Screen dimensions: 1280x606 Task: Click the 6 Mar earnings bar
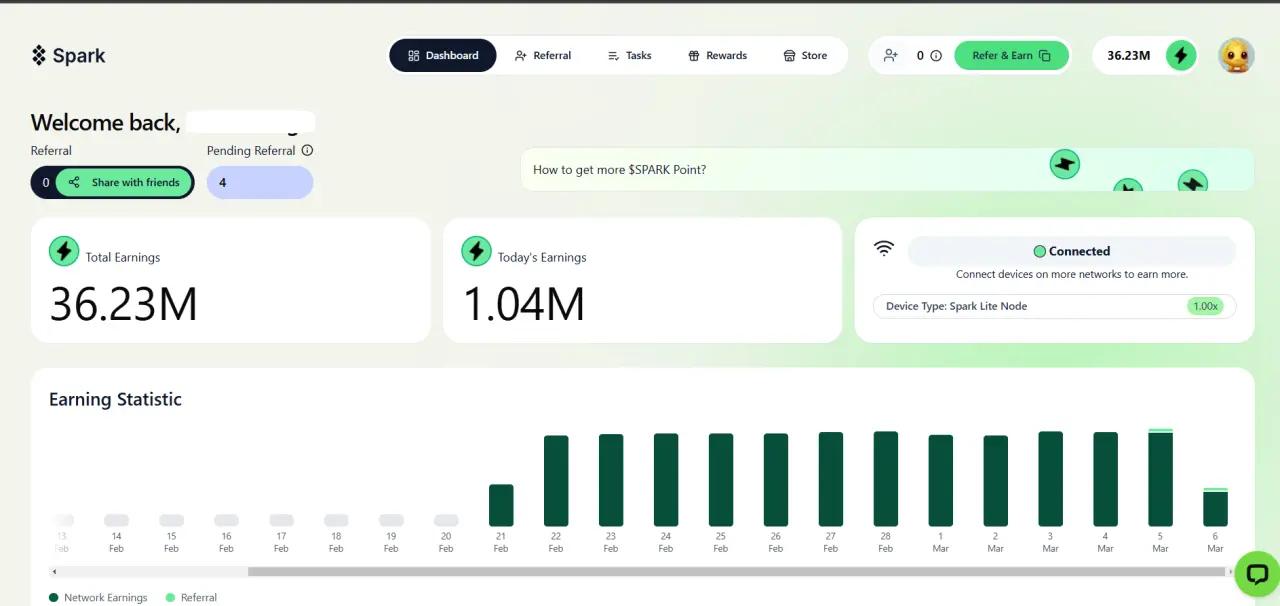[x=1215, y=507]
